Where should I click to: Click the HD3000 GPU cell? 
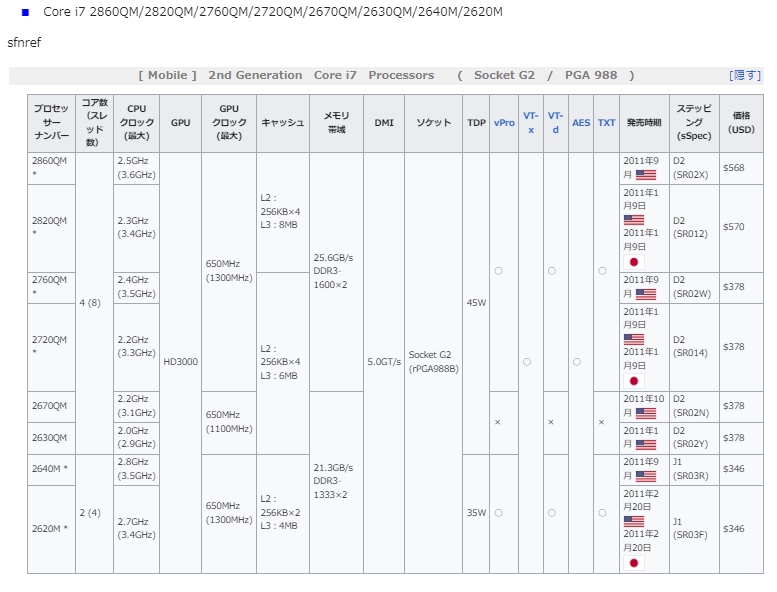(180, 363)
